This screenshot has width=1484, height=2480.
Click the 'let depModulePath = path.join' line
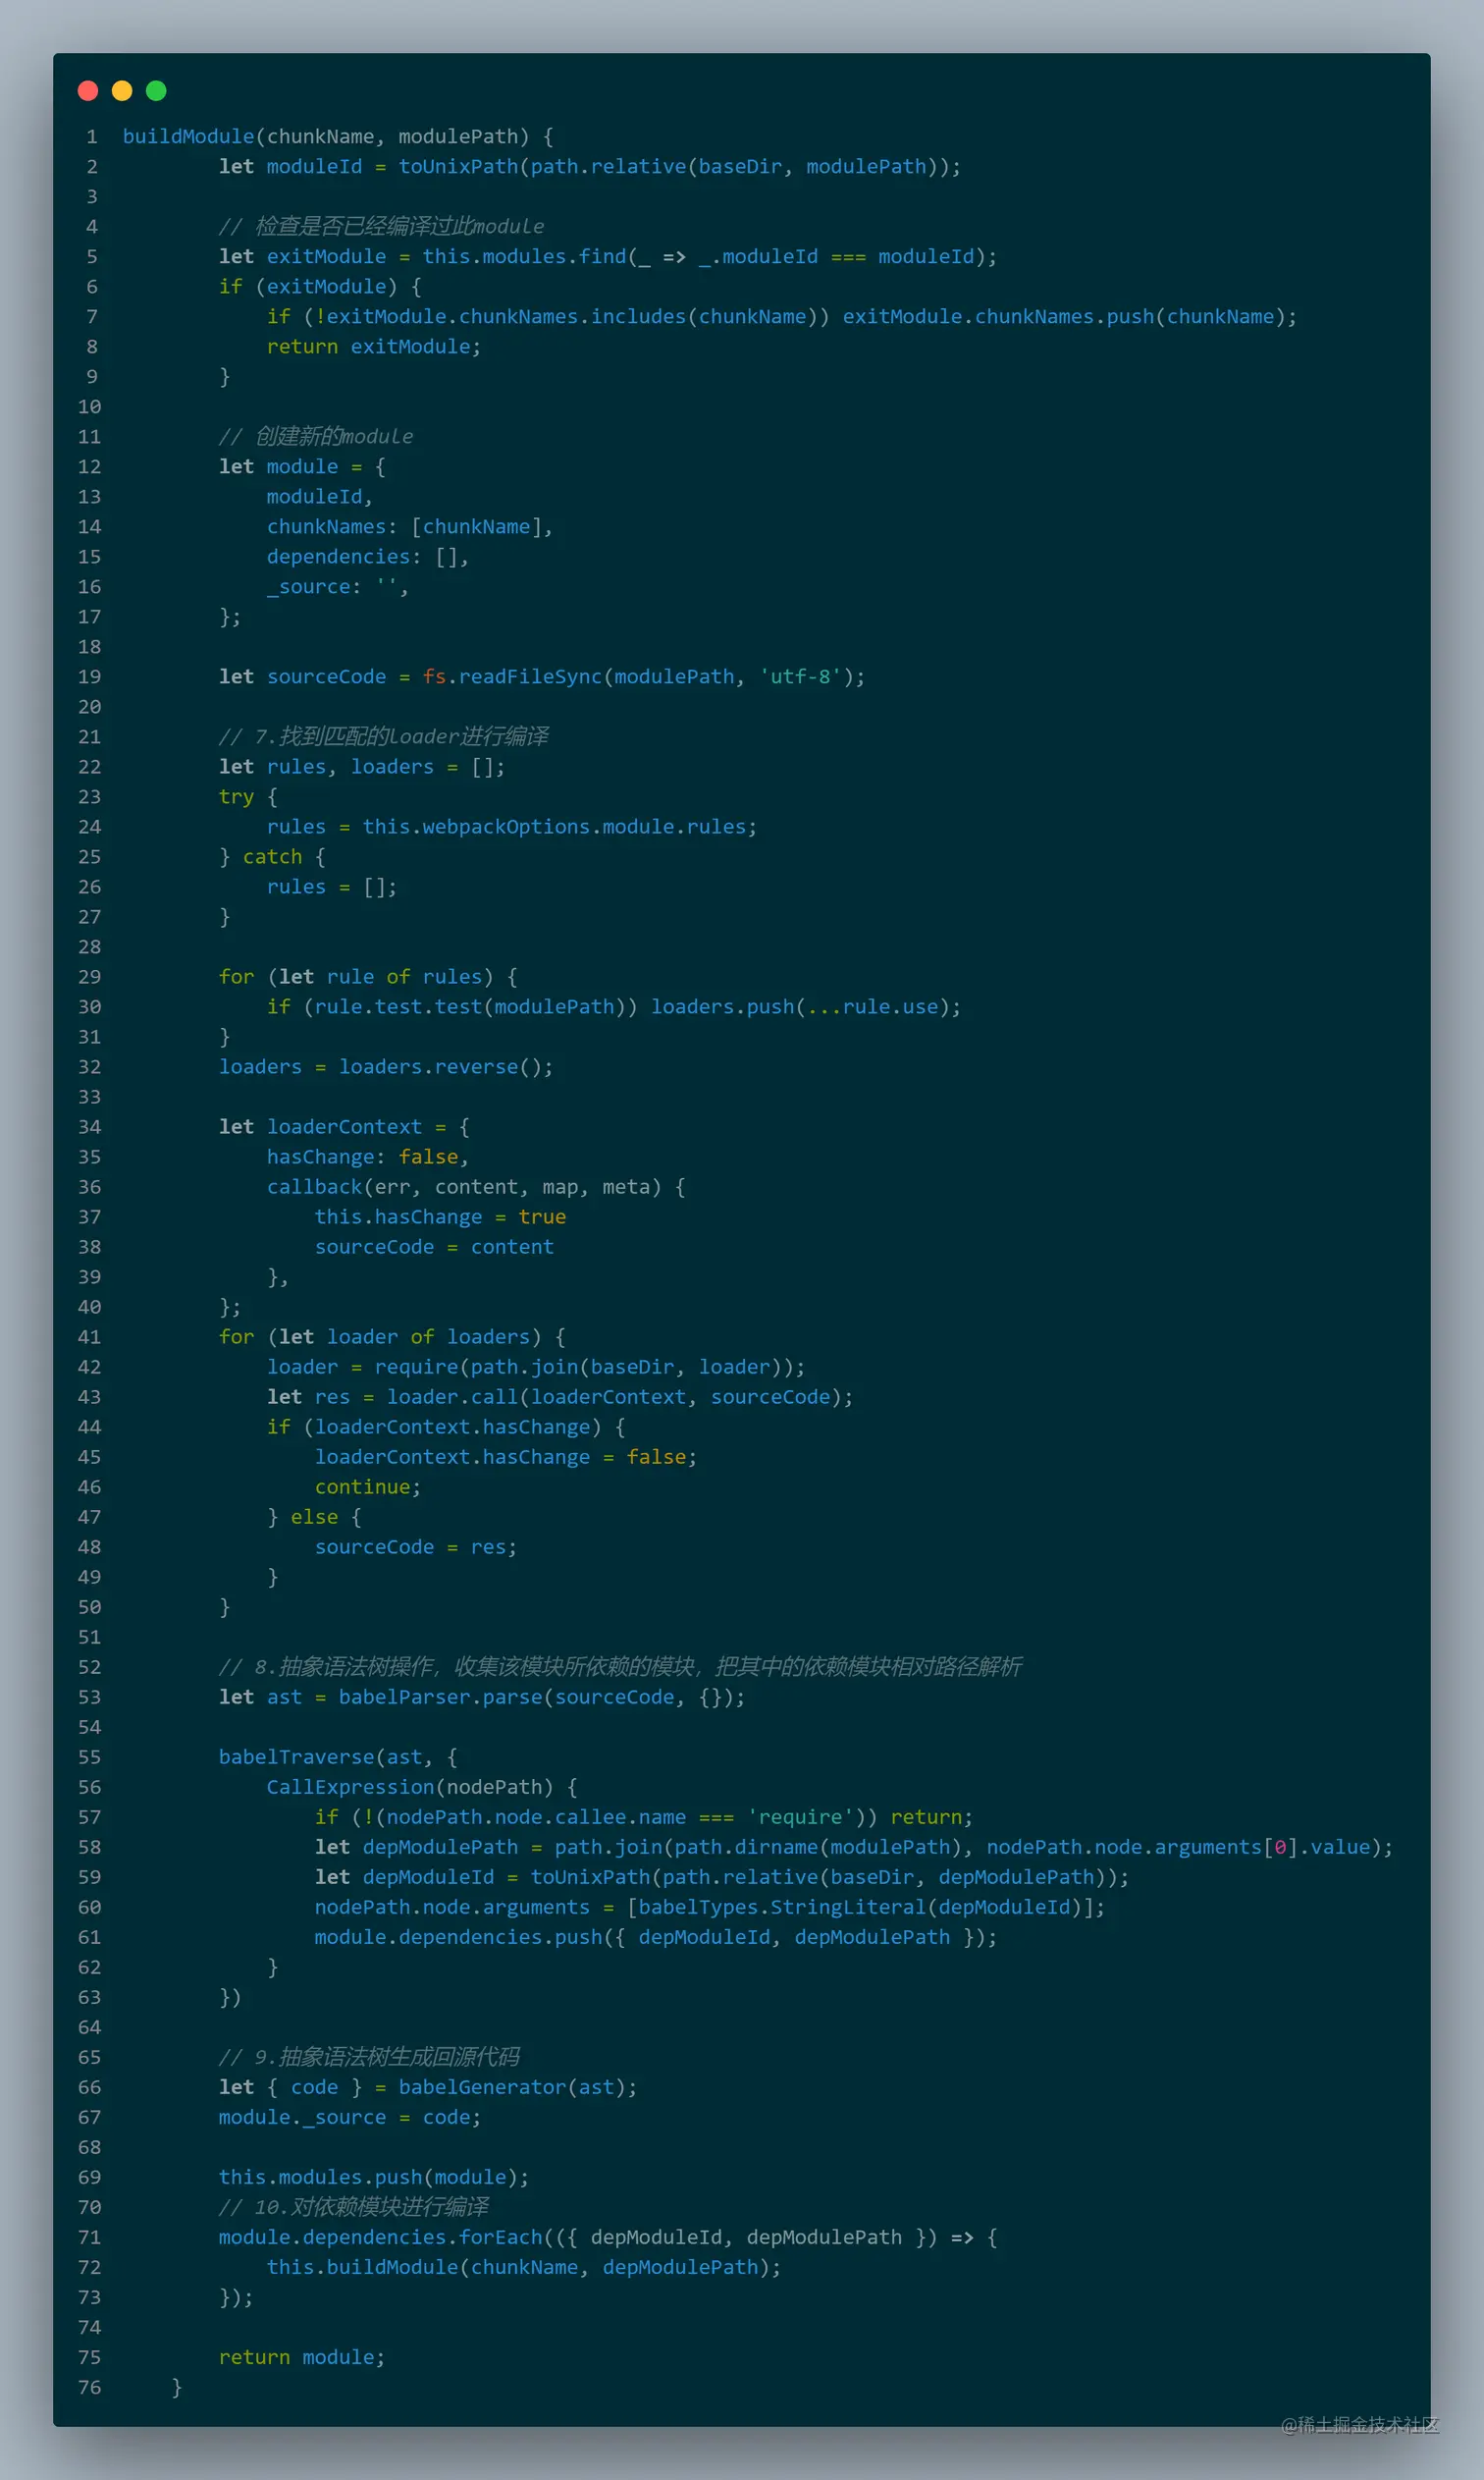pyautogui.click(x=854, y=1846)
